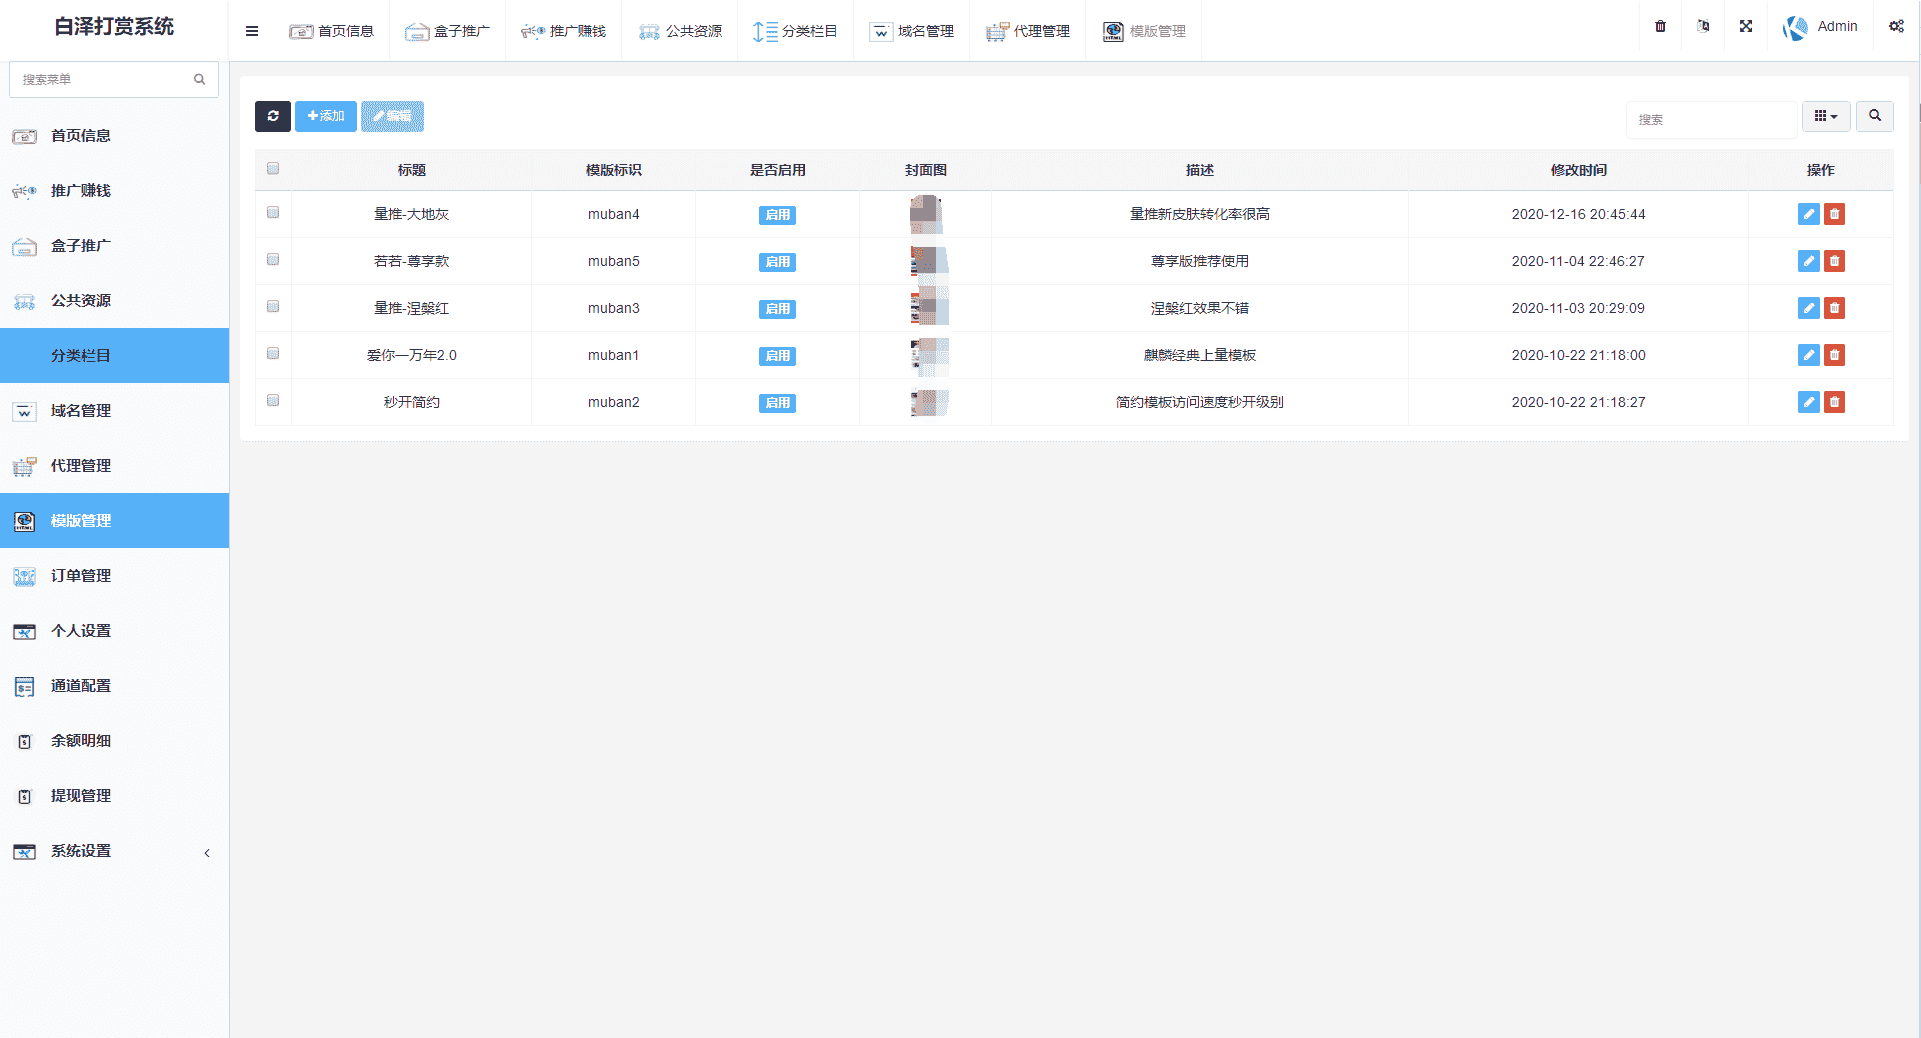The height and width of the screenshot is (1038, 1921).
Task: Open the column display dropdown
Action: pyautogui.click(x=1825, y=117)
